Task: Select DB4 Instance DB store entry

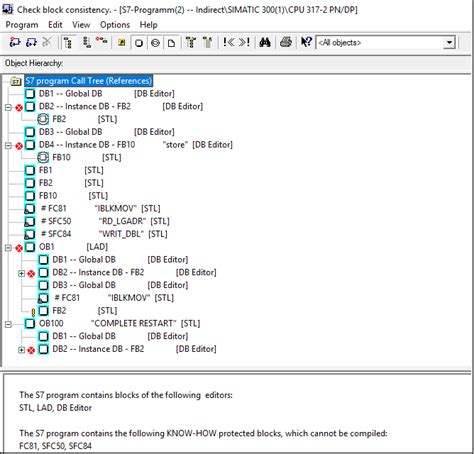Action: (x=136, y=145)
